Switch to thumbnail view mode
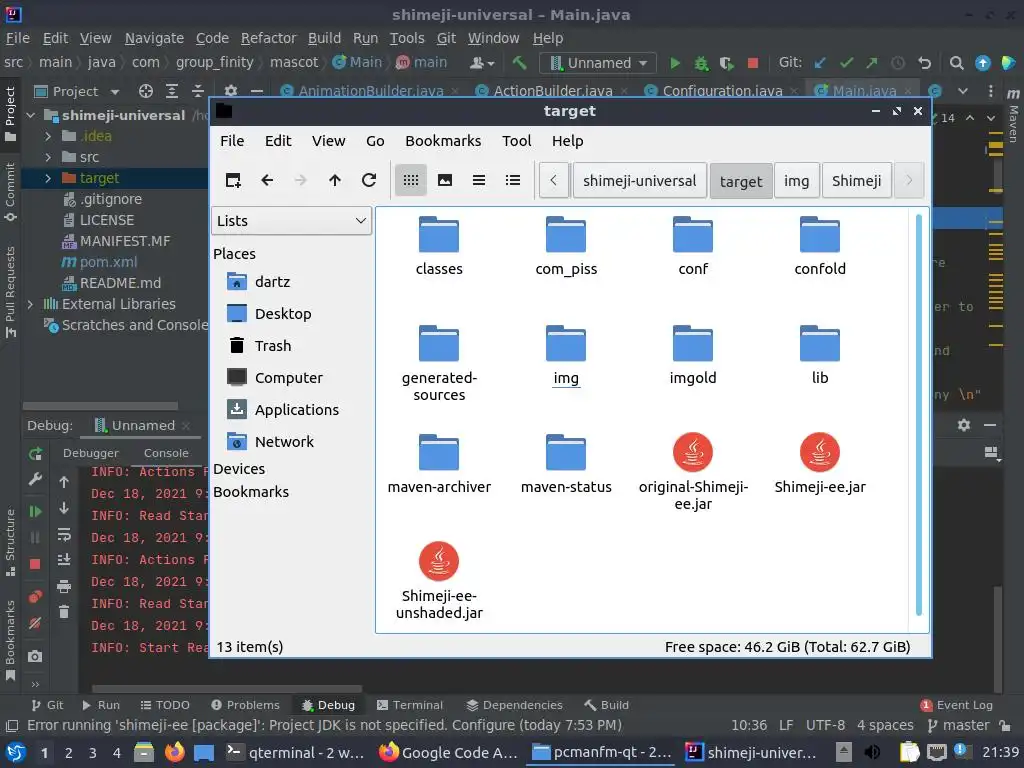Image resolution: width=1024 pixels, height=768 pixels. point(445,180)
